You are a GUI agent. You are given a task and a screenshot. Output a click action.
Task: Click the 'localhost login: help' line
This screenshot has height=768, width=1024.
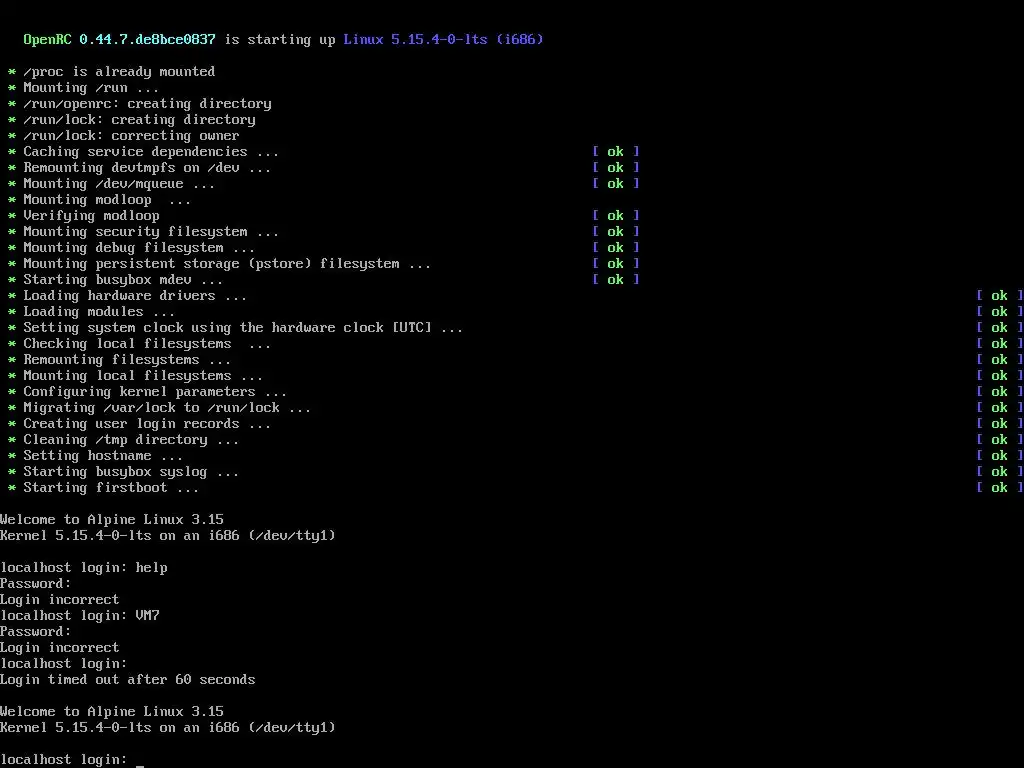pos(84,568)
